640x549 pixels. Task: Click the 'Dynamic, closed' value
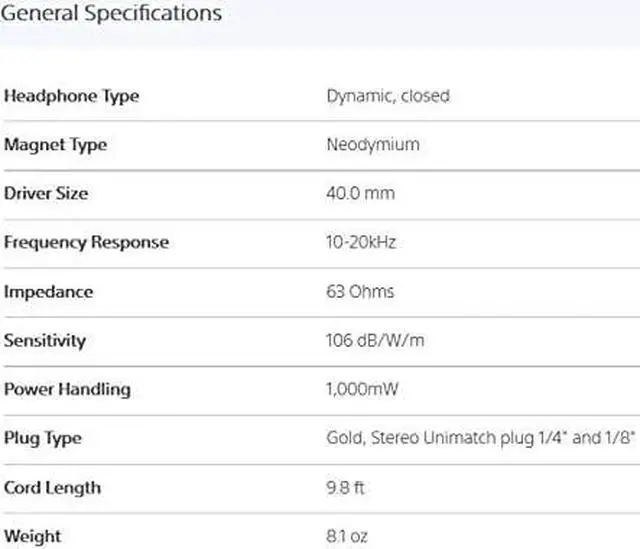pyautogui.click(x=388, y=96)
